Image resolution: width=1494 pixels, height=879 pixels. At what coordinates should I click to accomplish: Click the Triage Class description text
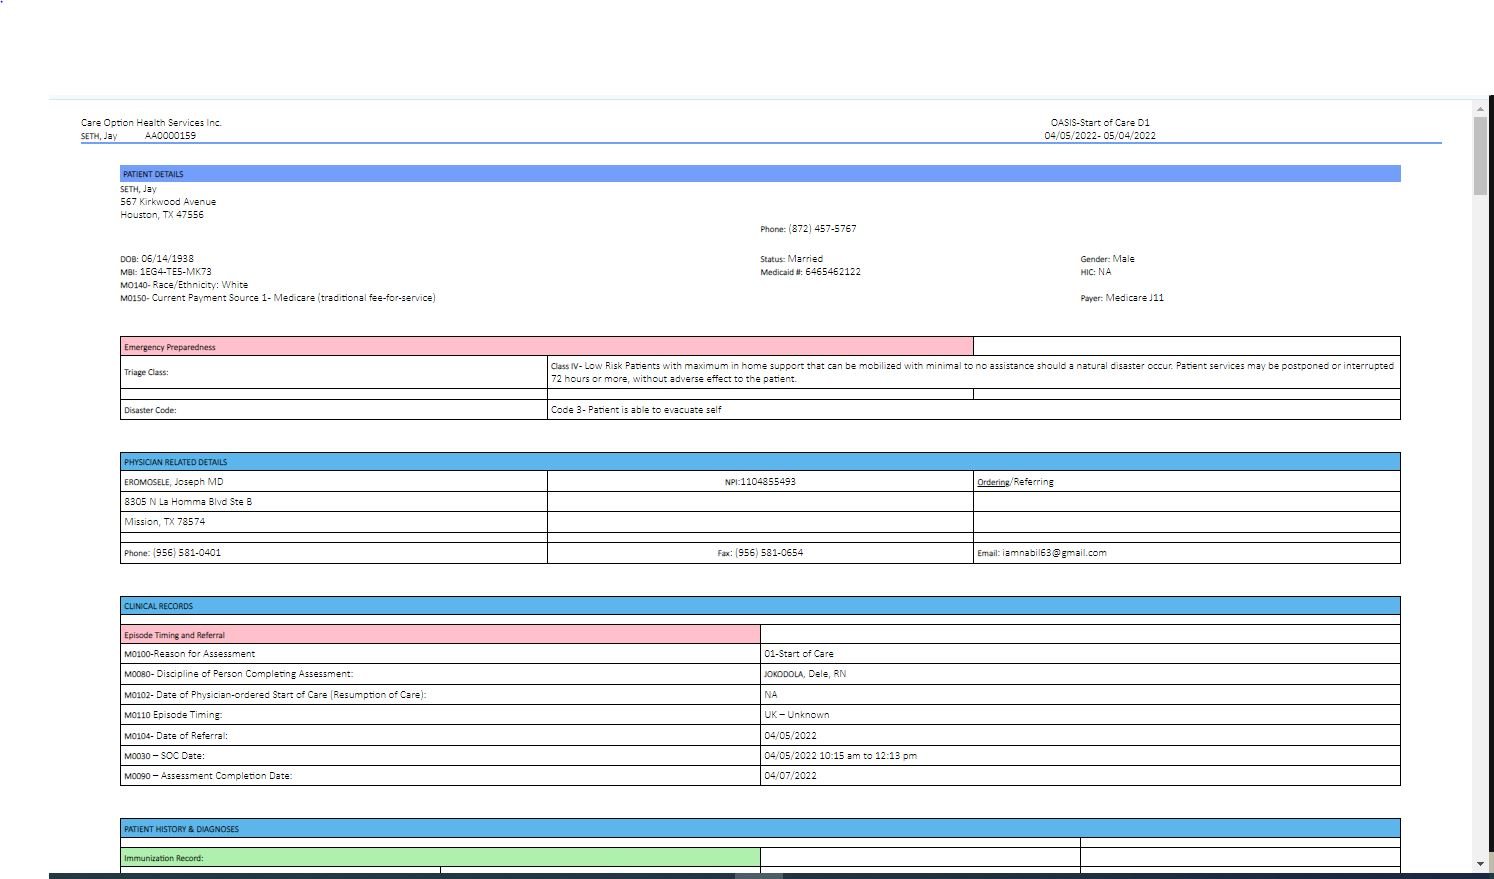click(x=970, y=372)
